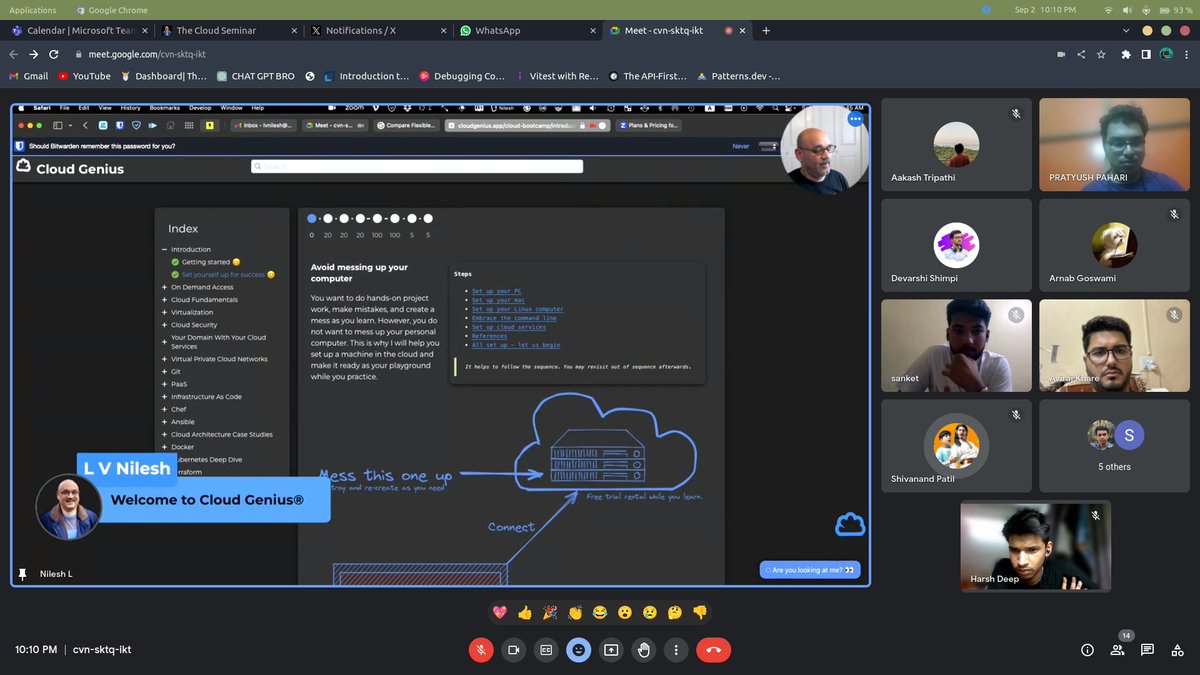The width and height of the screenshot is (1200, 675).
Task: Close the WhatsApp browser tab
Action: click(595, 31)
